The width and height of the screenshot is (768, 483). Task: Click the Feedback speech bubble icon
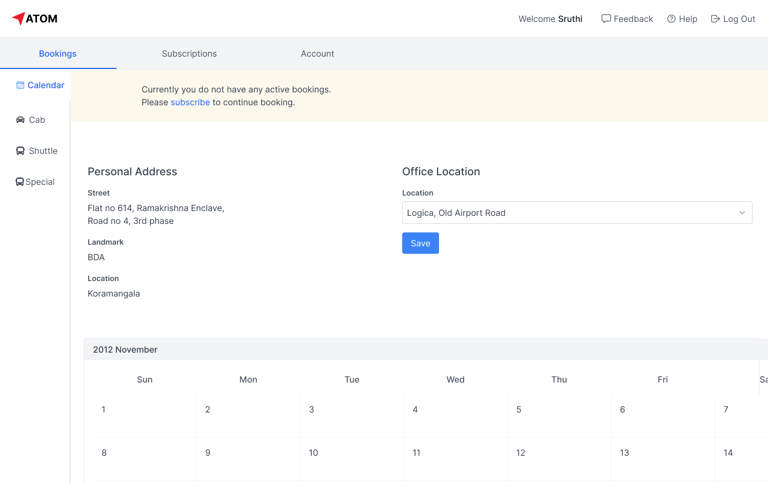[606, 19]
